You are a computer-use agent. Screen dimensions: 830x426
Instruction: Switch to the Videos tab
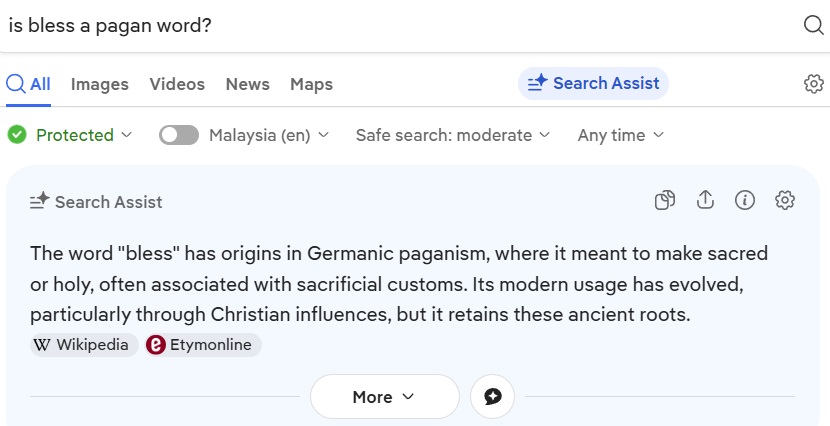(177, 84)
